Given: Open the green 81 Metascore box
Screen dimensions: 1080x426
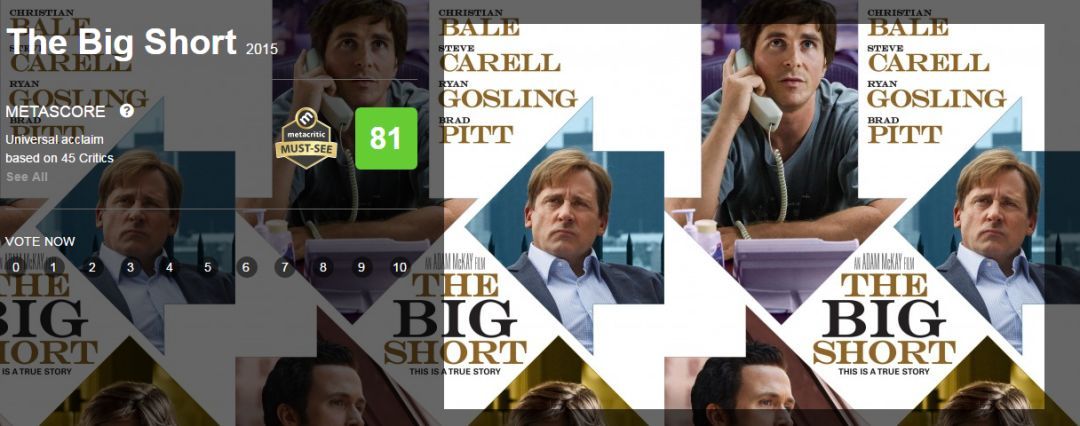Looking at the screenshot, I should (x=386, y=139).
